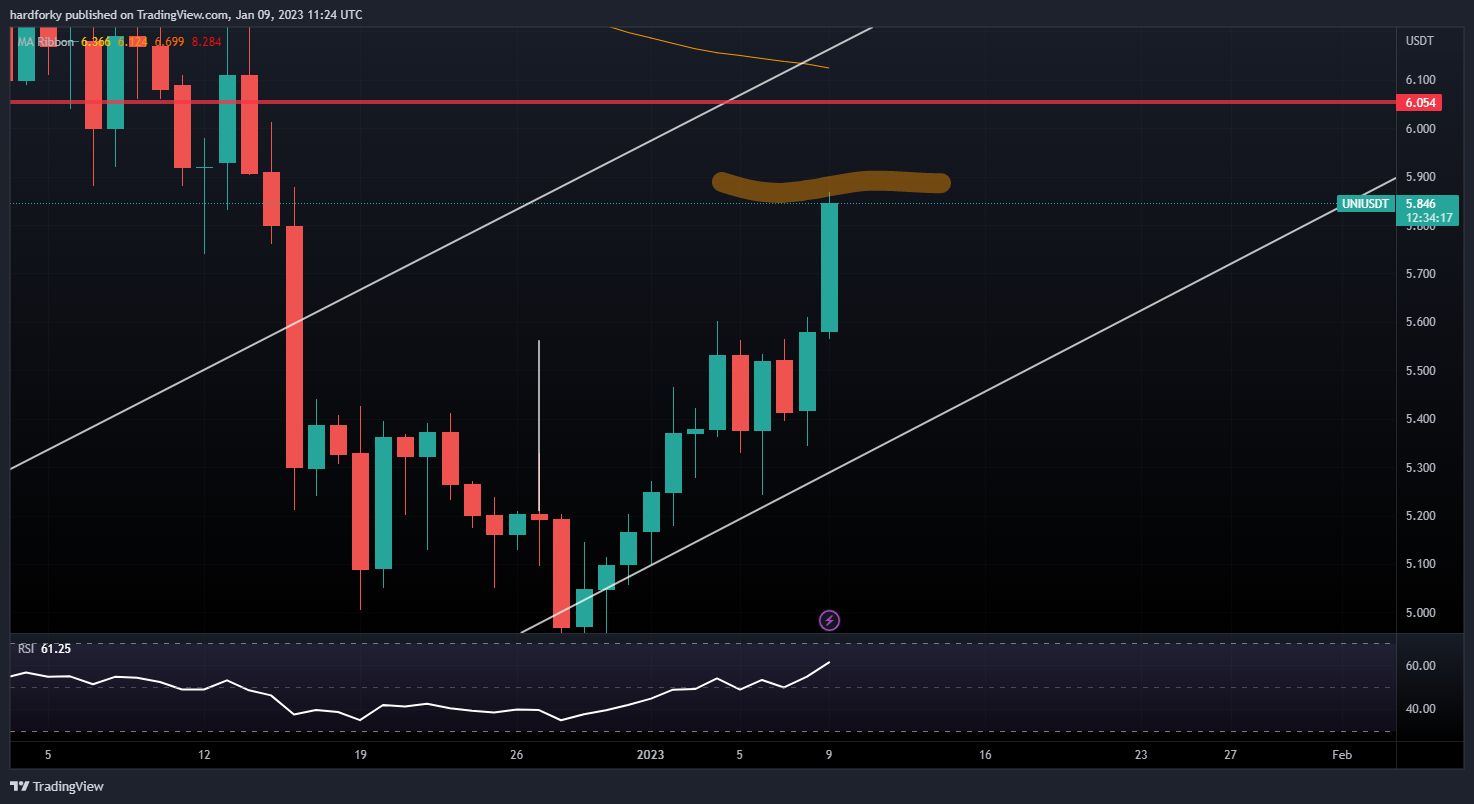Click the date label 26 on time axis
The width and height of the screenshot is (1474, 804).
pos(516,755)
